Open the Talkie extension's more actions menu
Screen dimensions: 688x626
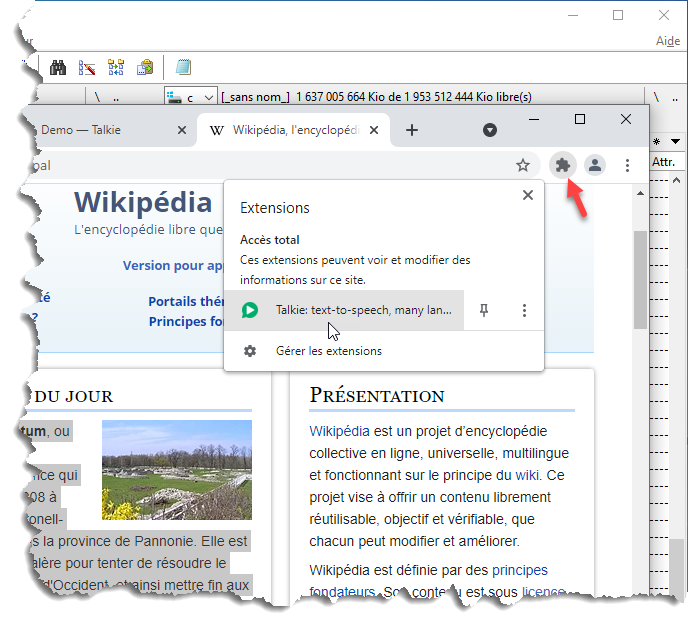tap(524, 311)
